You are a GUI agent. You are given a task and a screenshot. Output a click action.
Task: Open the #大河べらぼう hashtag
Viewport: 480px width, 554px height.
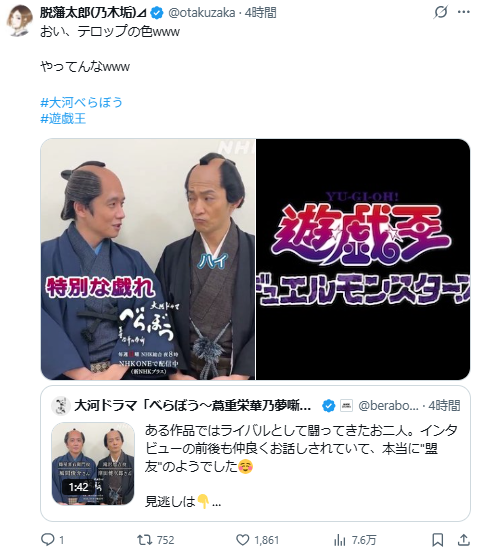point(82,102)
